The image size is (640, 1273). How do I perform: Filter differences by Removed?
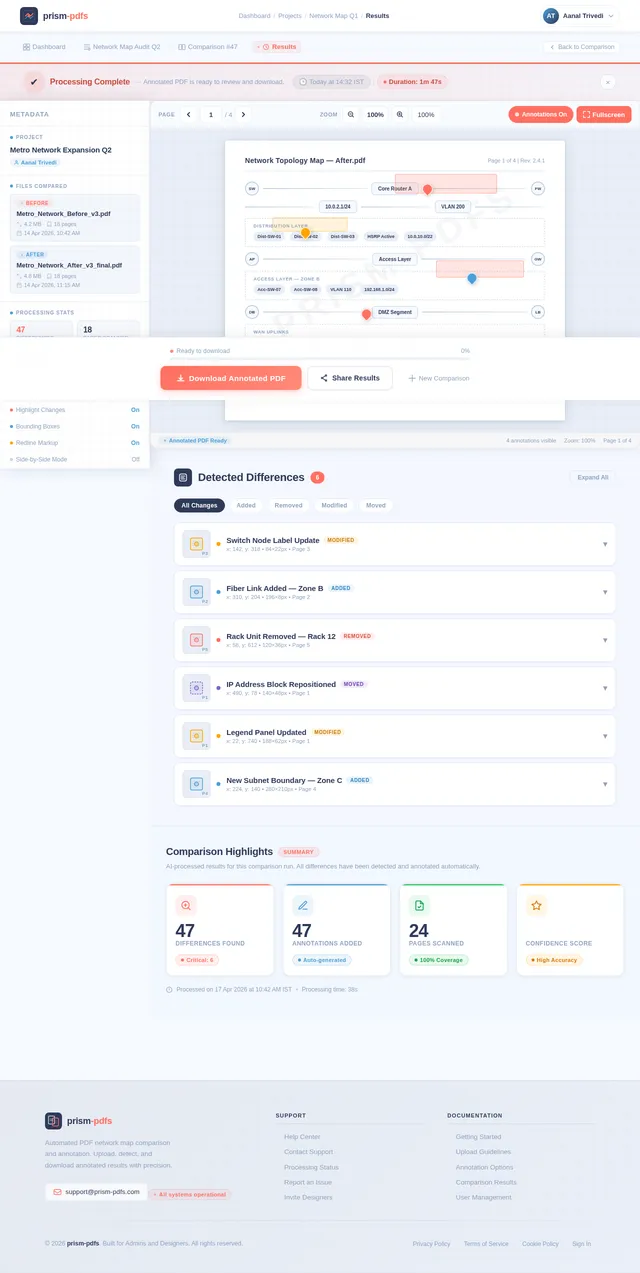point(289,506)
